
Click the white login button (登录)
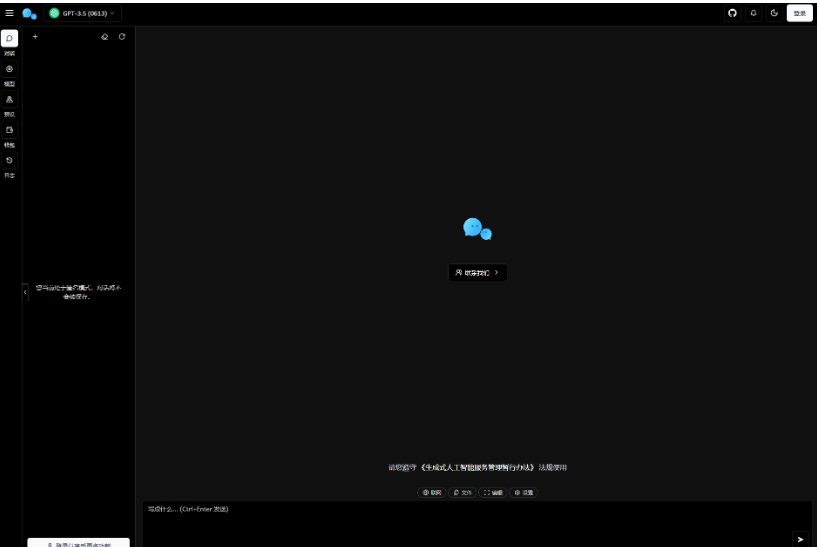[799, 13]
